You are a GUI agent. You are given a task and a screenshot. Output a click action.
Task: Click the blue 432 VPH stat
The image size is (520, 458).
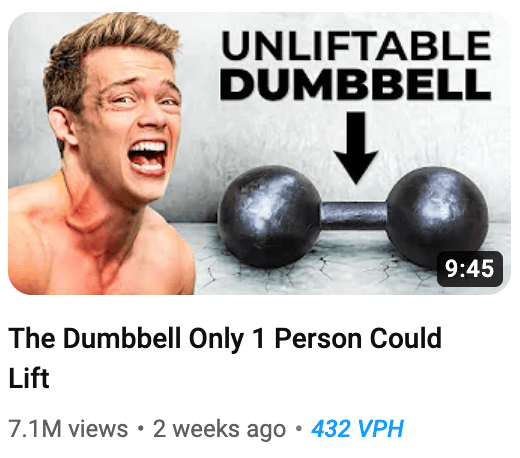[x=357, y=428]
